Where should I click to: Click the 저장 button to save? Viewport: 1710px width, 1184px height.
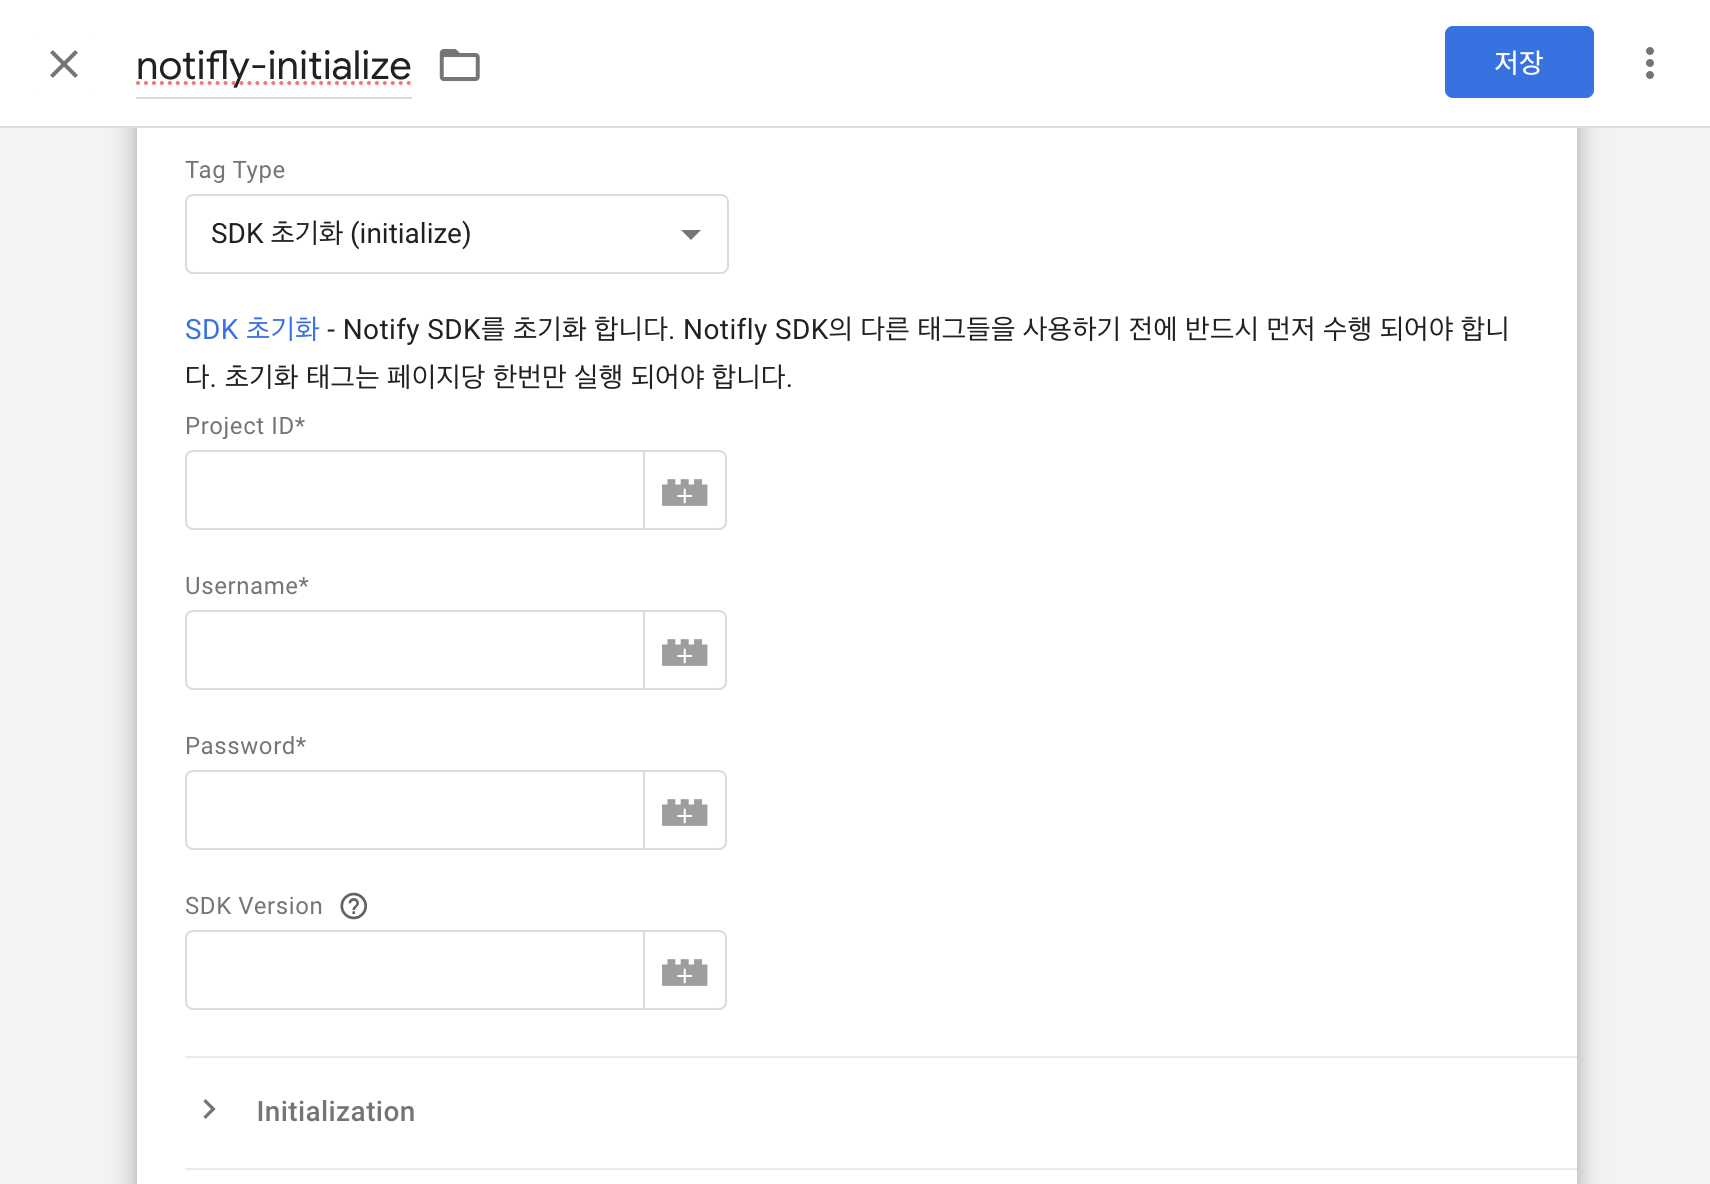click(1519, 61)
